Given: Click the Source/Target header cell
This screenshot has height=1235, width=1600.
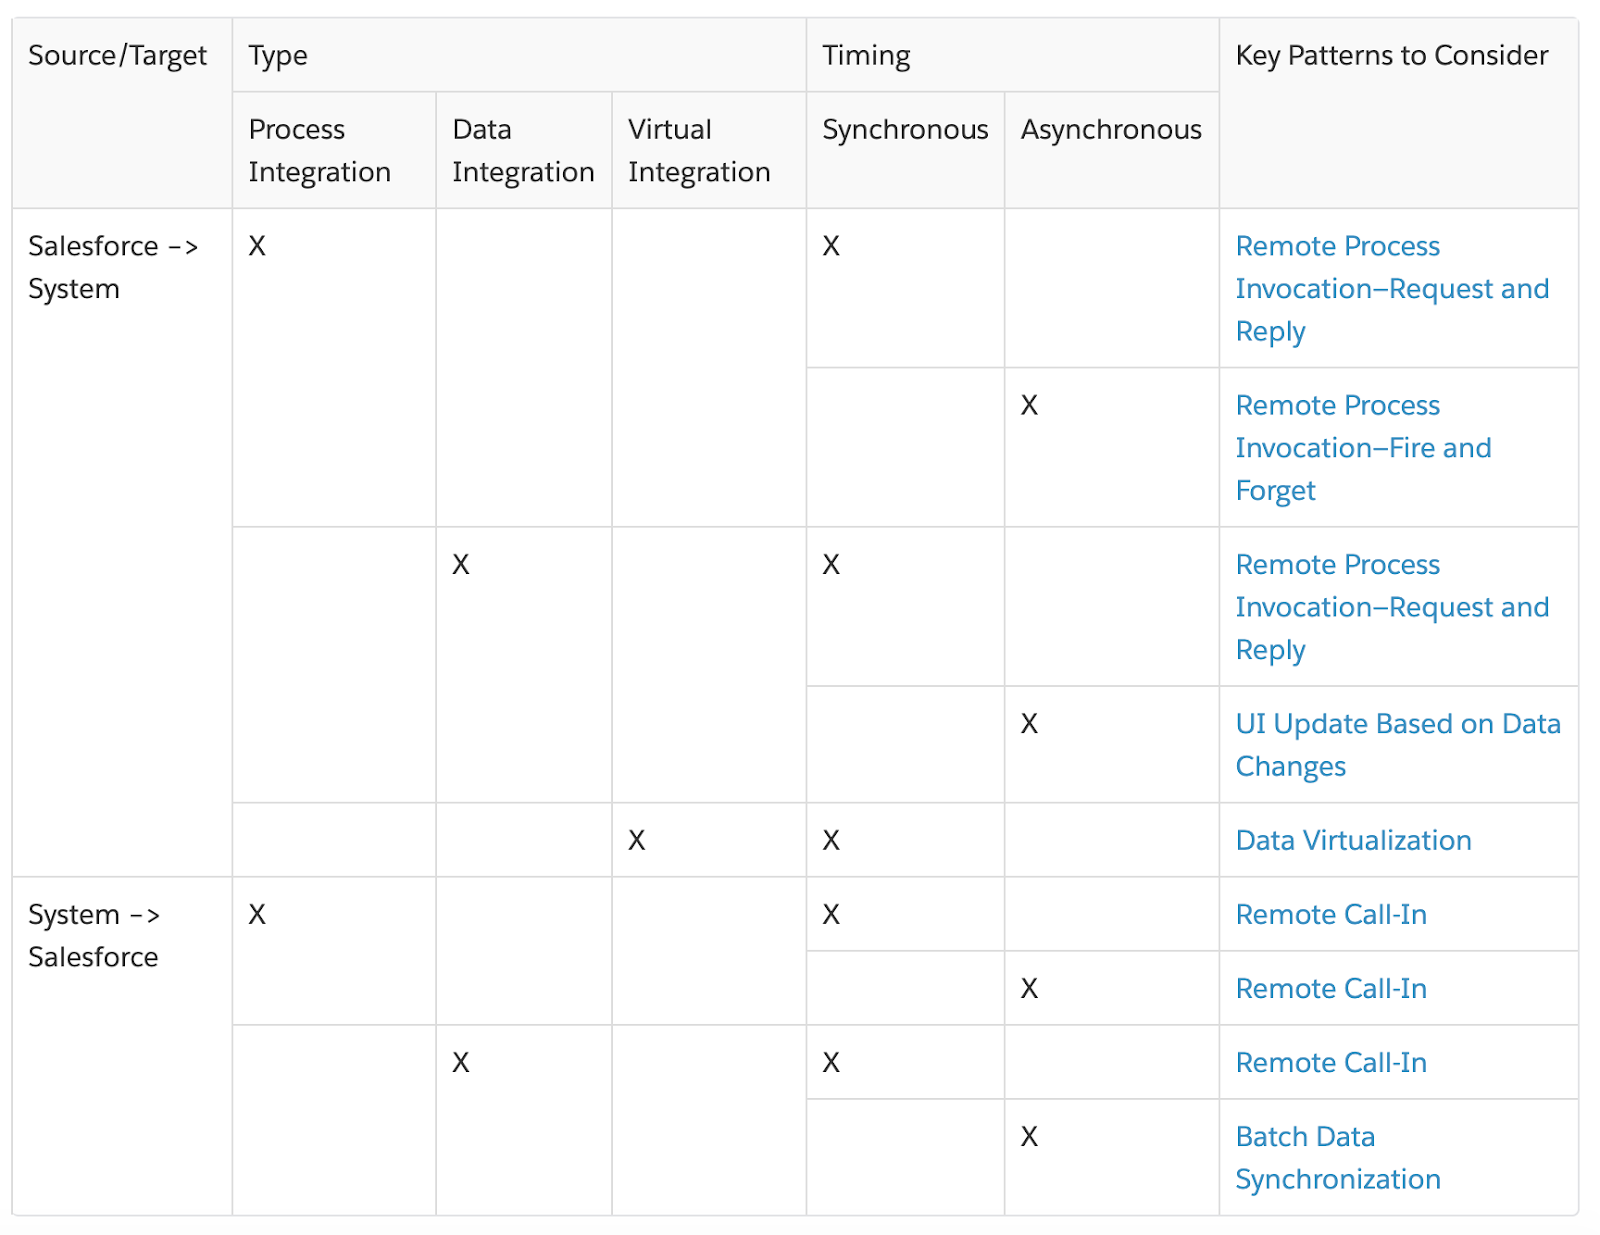Looking at the screenshot, I should (x=117, y=56).
